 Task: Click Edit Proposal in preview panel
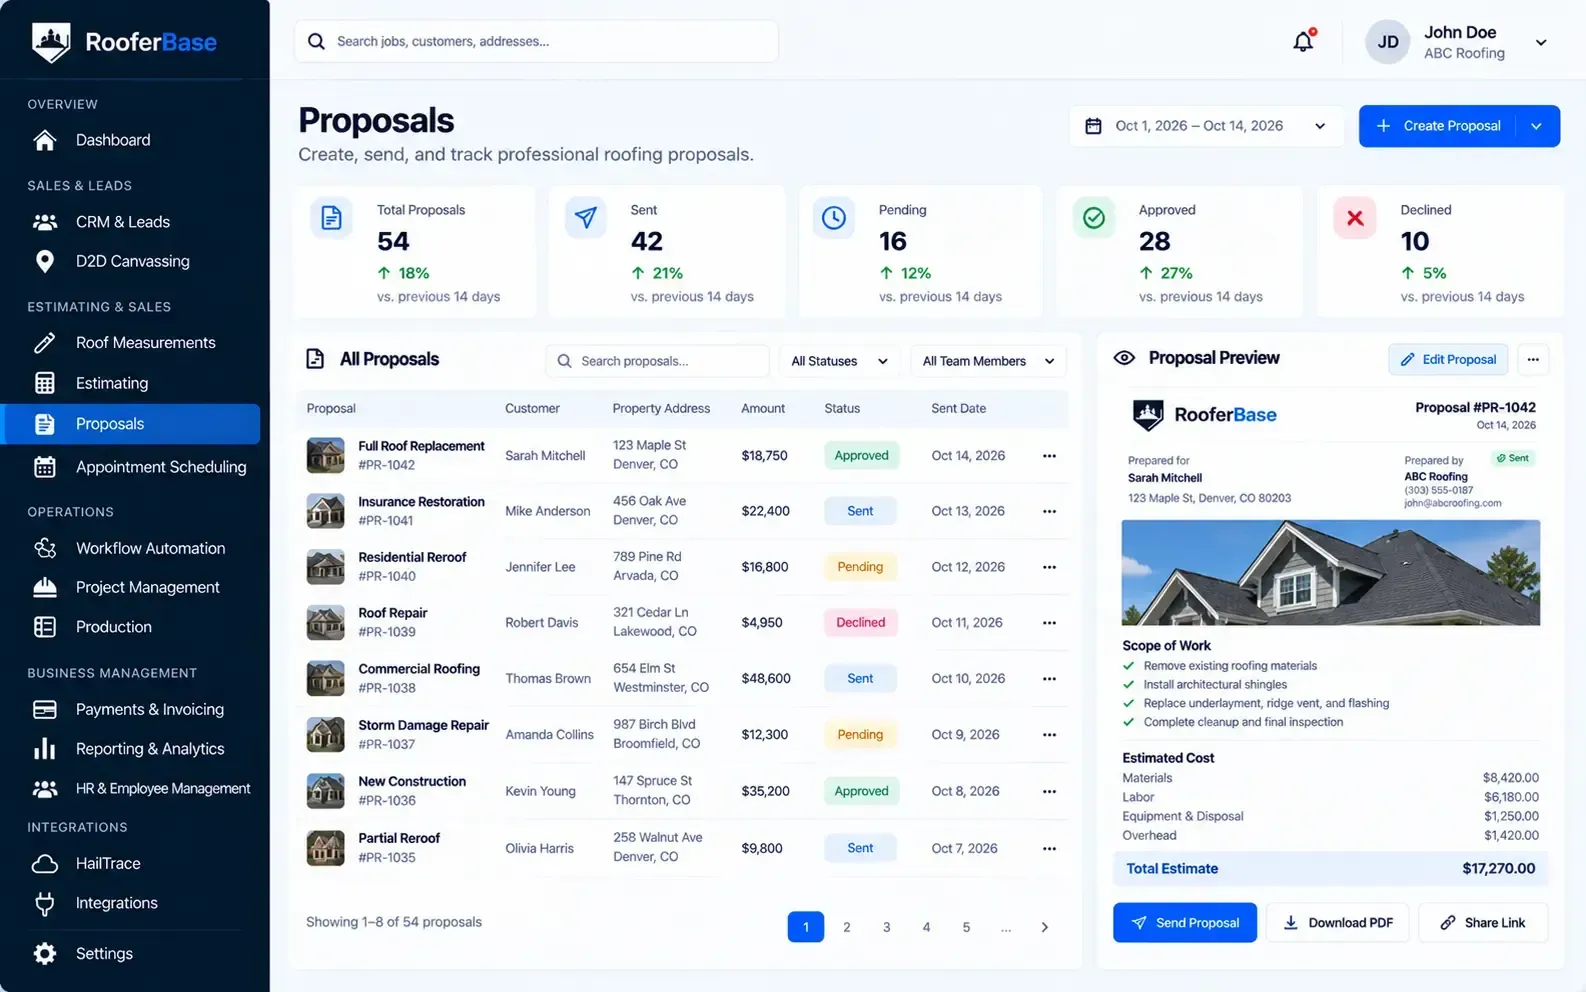tap(1448, 359)
